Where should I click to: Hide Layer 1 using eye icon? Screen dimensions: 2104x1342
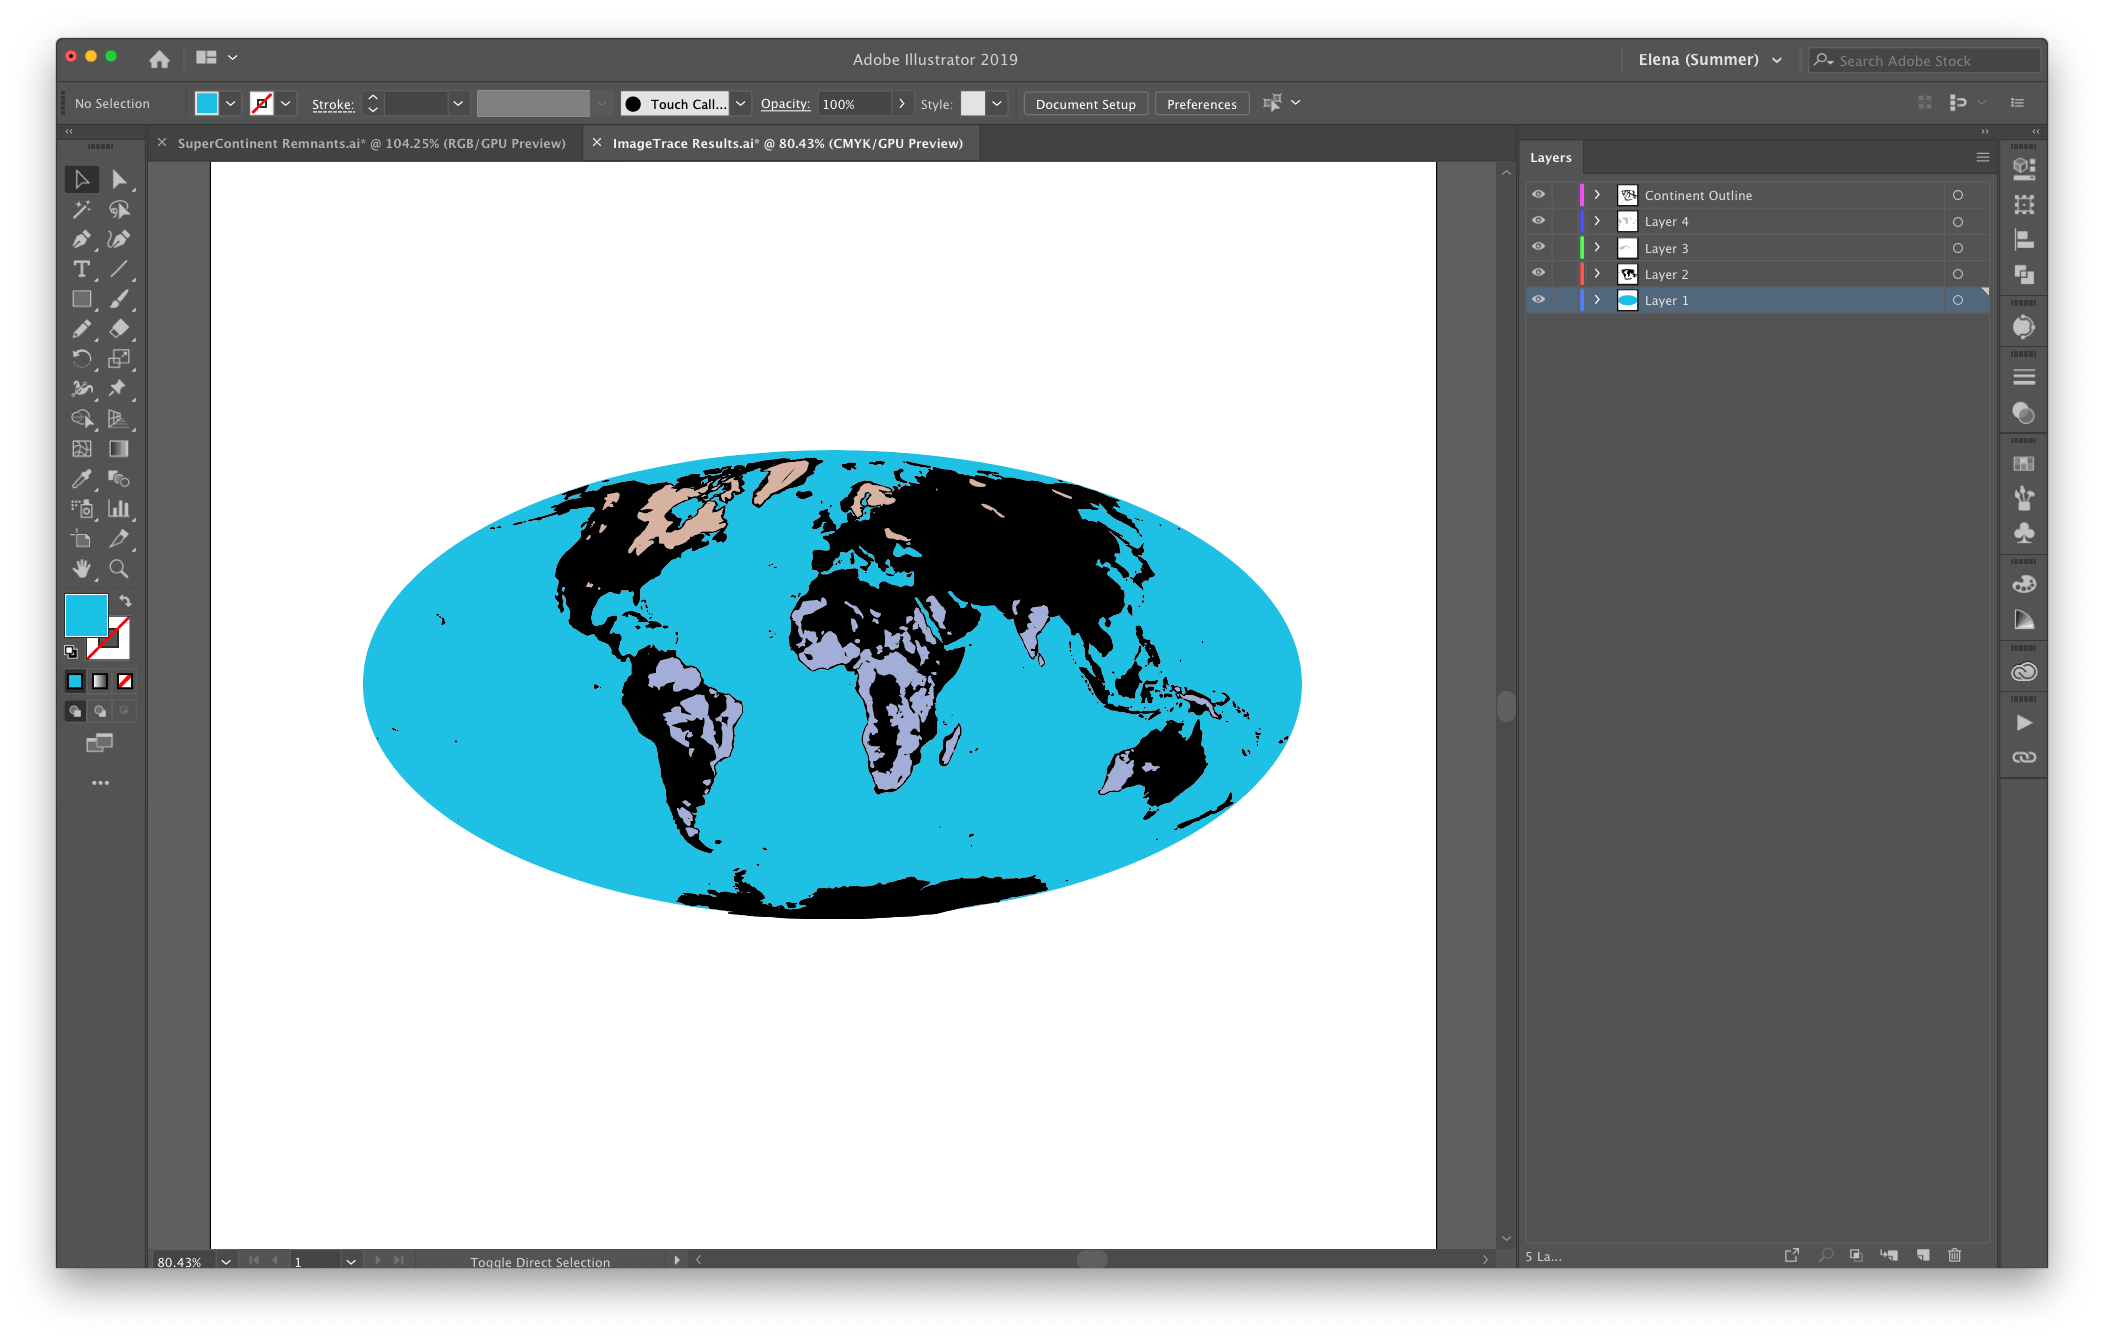coord(1538,300)
